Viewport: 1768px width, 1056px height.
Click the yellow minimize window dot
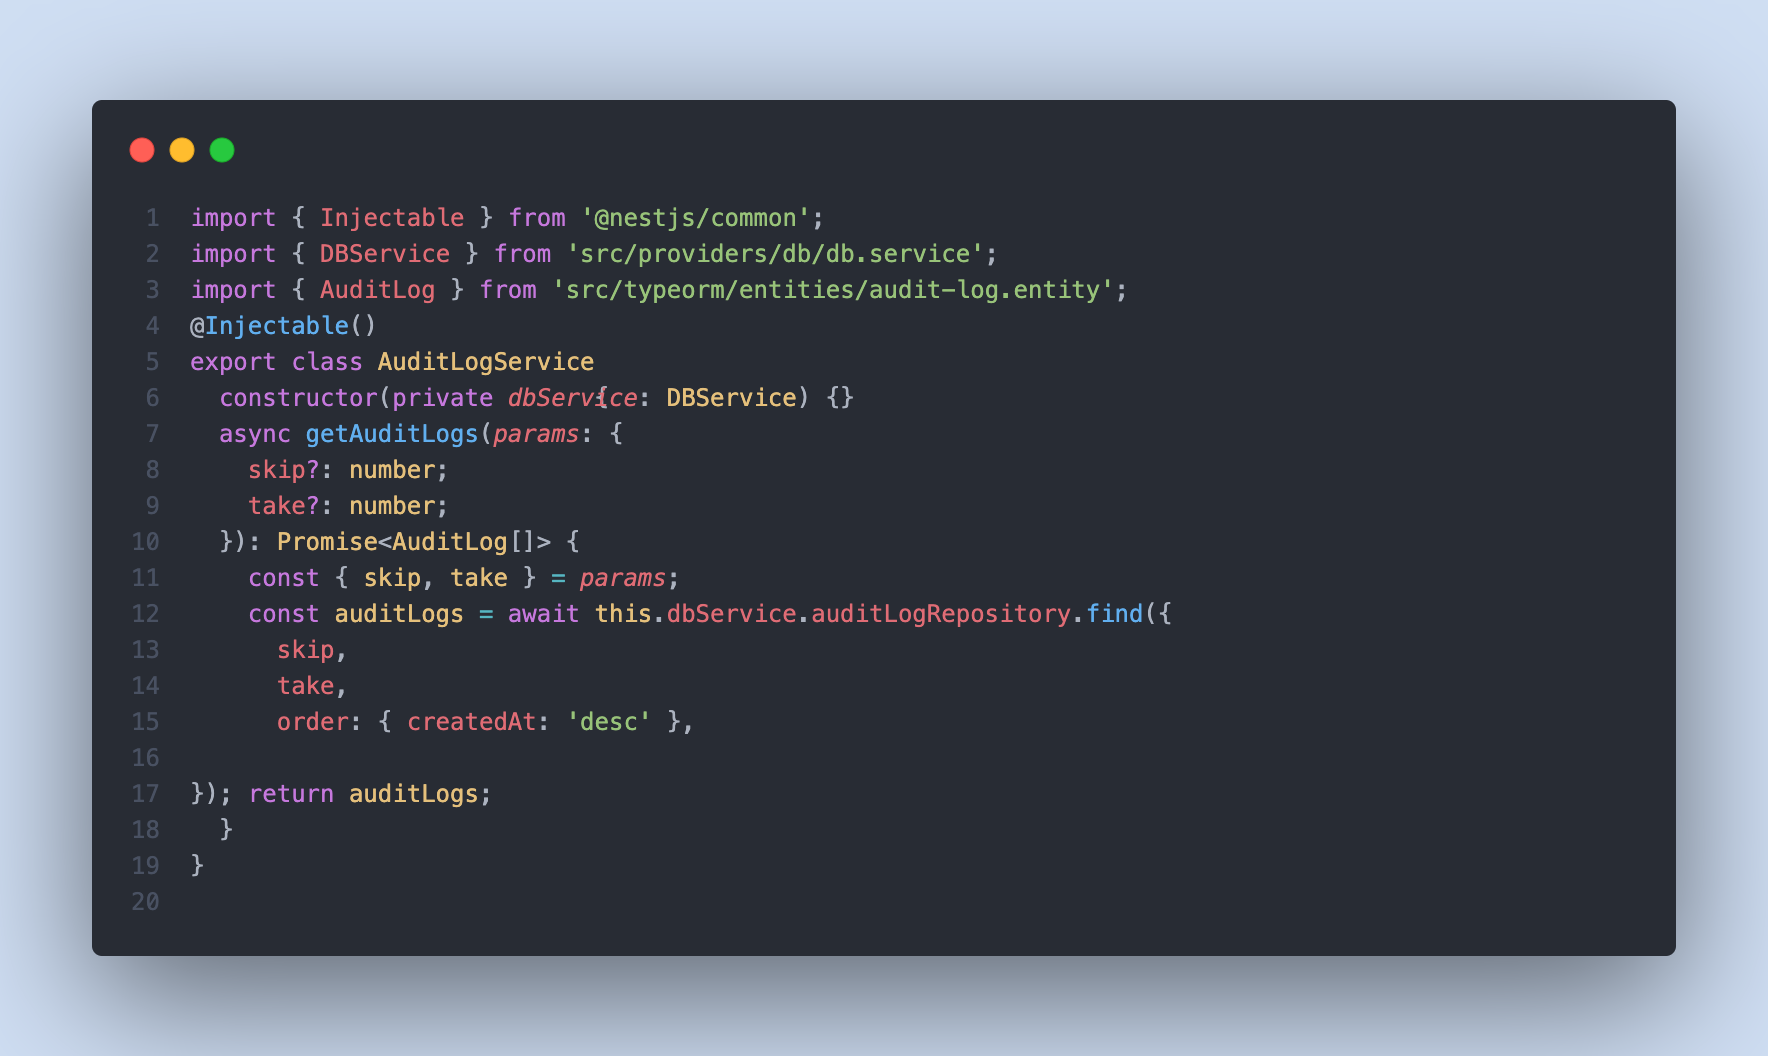tap(182, 150)
